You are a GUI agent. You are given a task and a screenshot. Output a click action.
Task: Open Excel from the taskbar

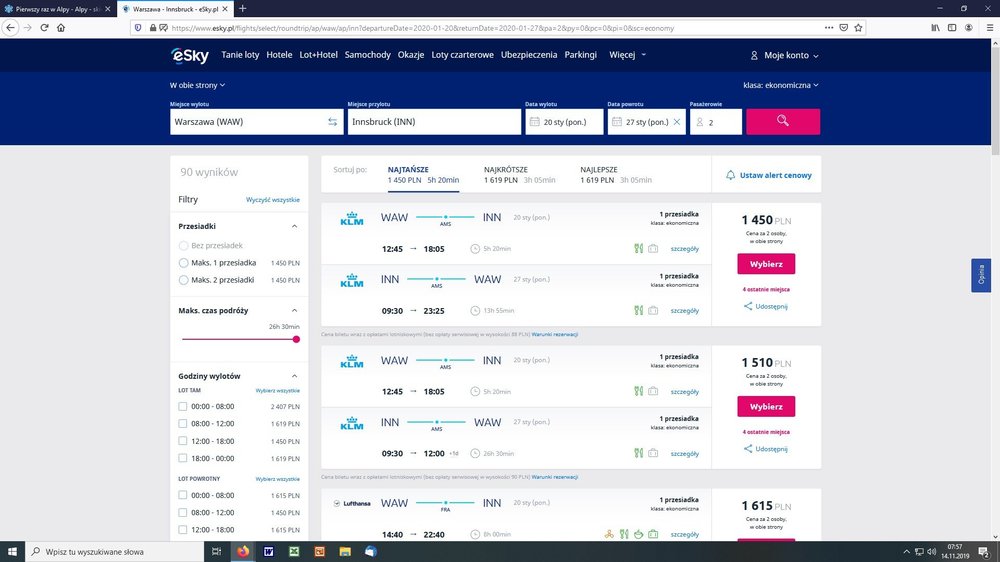click(294, 552)
